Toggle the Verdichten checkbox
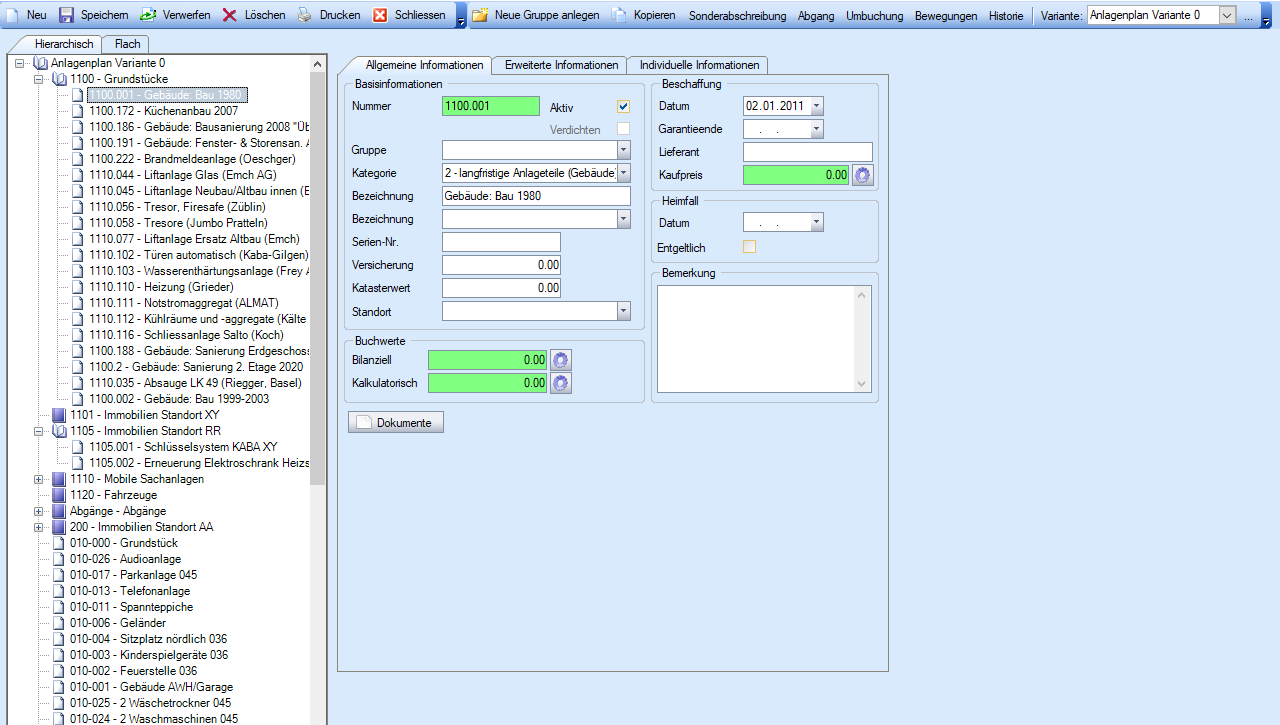 tap(623, 129)
